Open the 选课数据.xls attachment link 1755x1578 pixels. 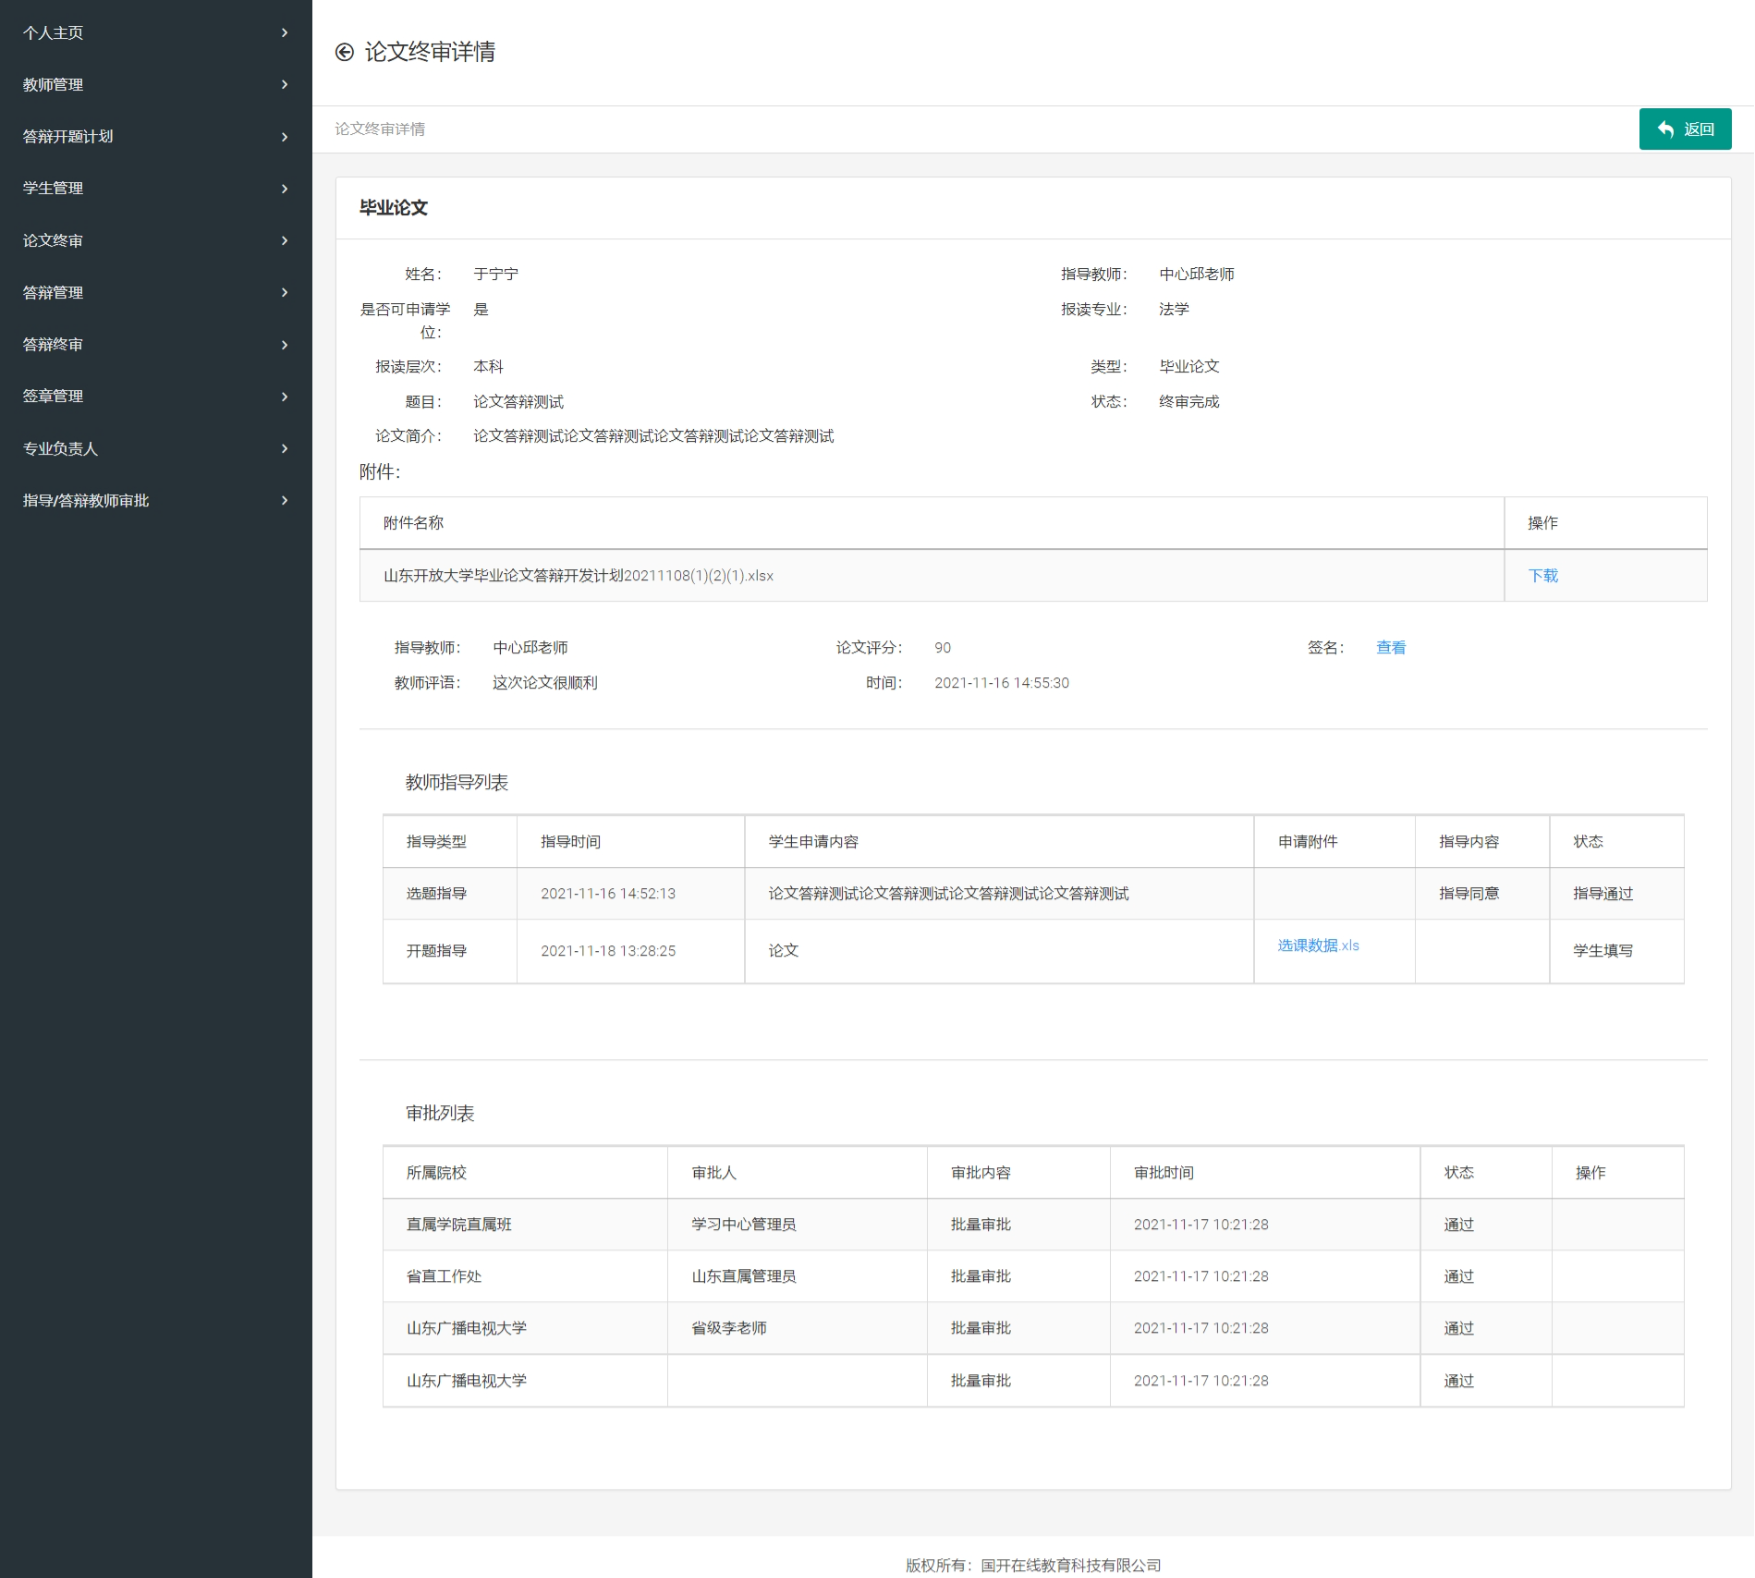click(x=1318, y=946)
